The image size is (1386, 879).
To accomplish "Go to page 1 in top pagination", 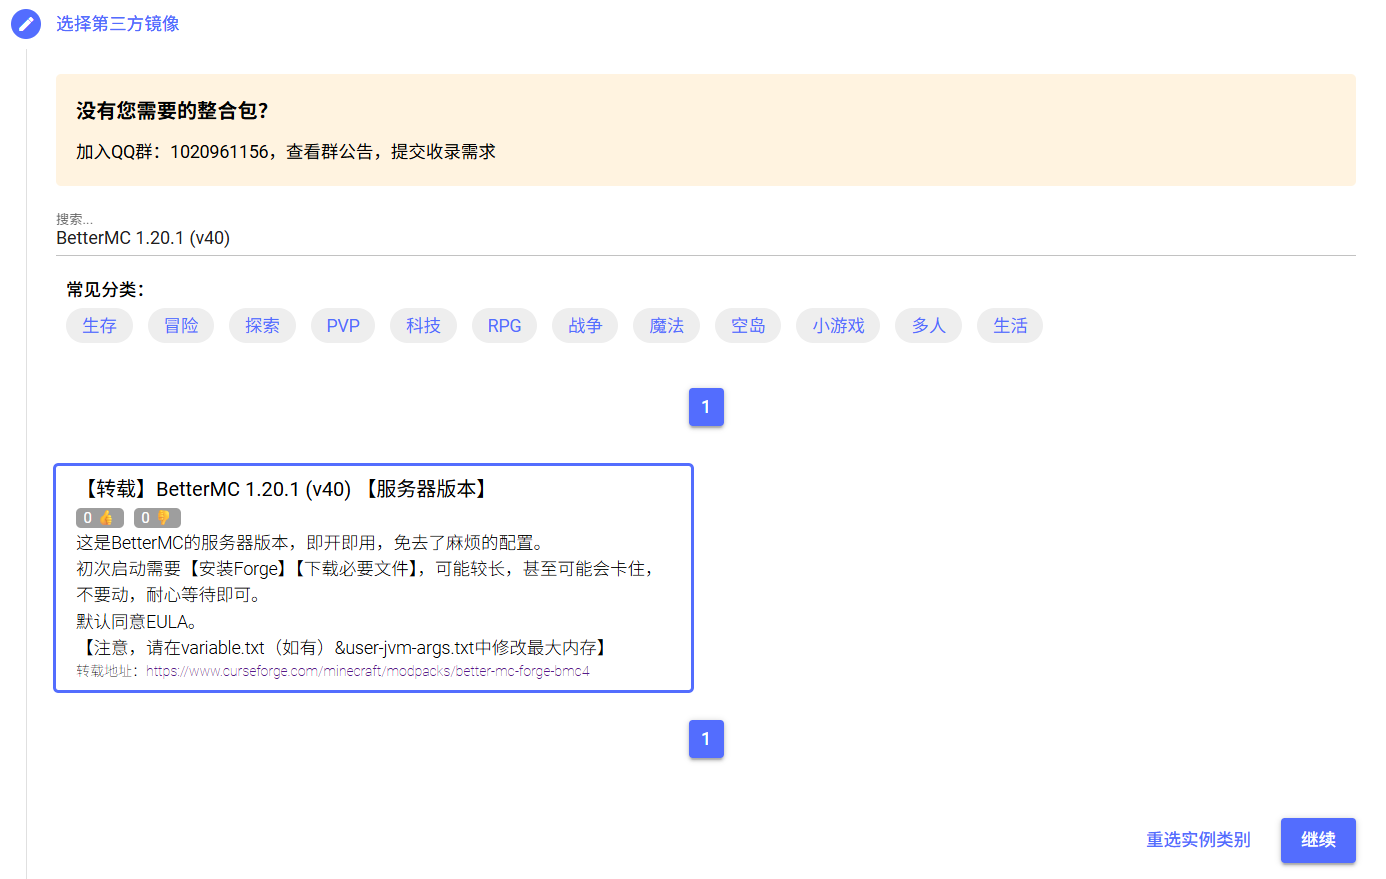I will [x=706, y=407].
